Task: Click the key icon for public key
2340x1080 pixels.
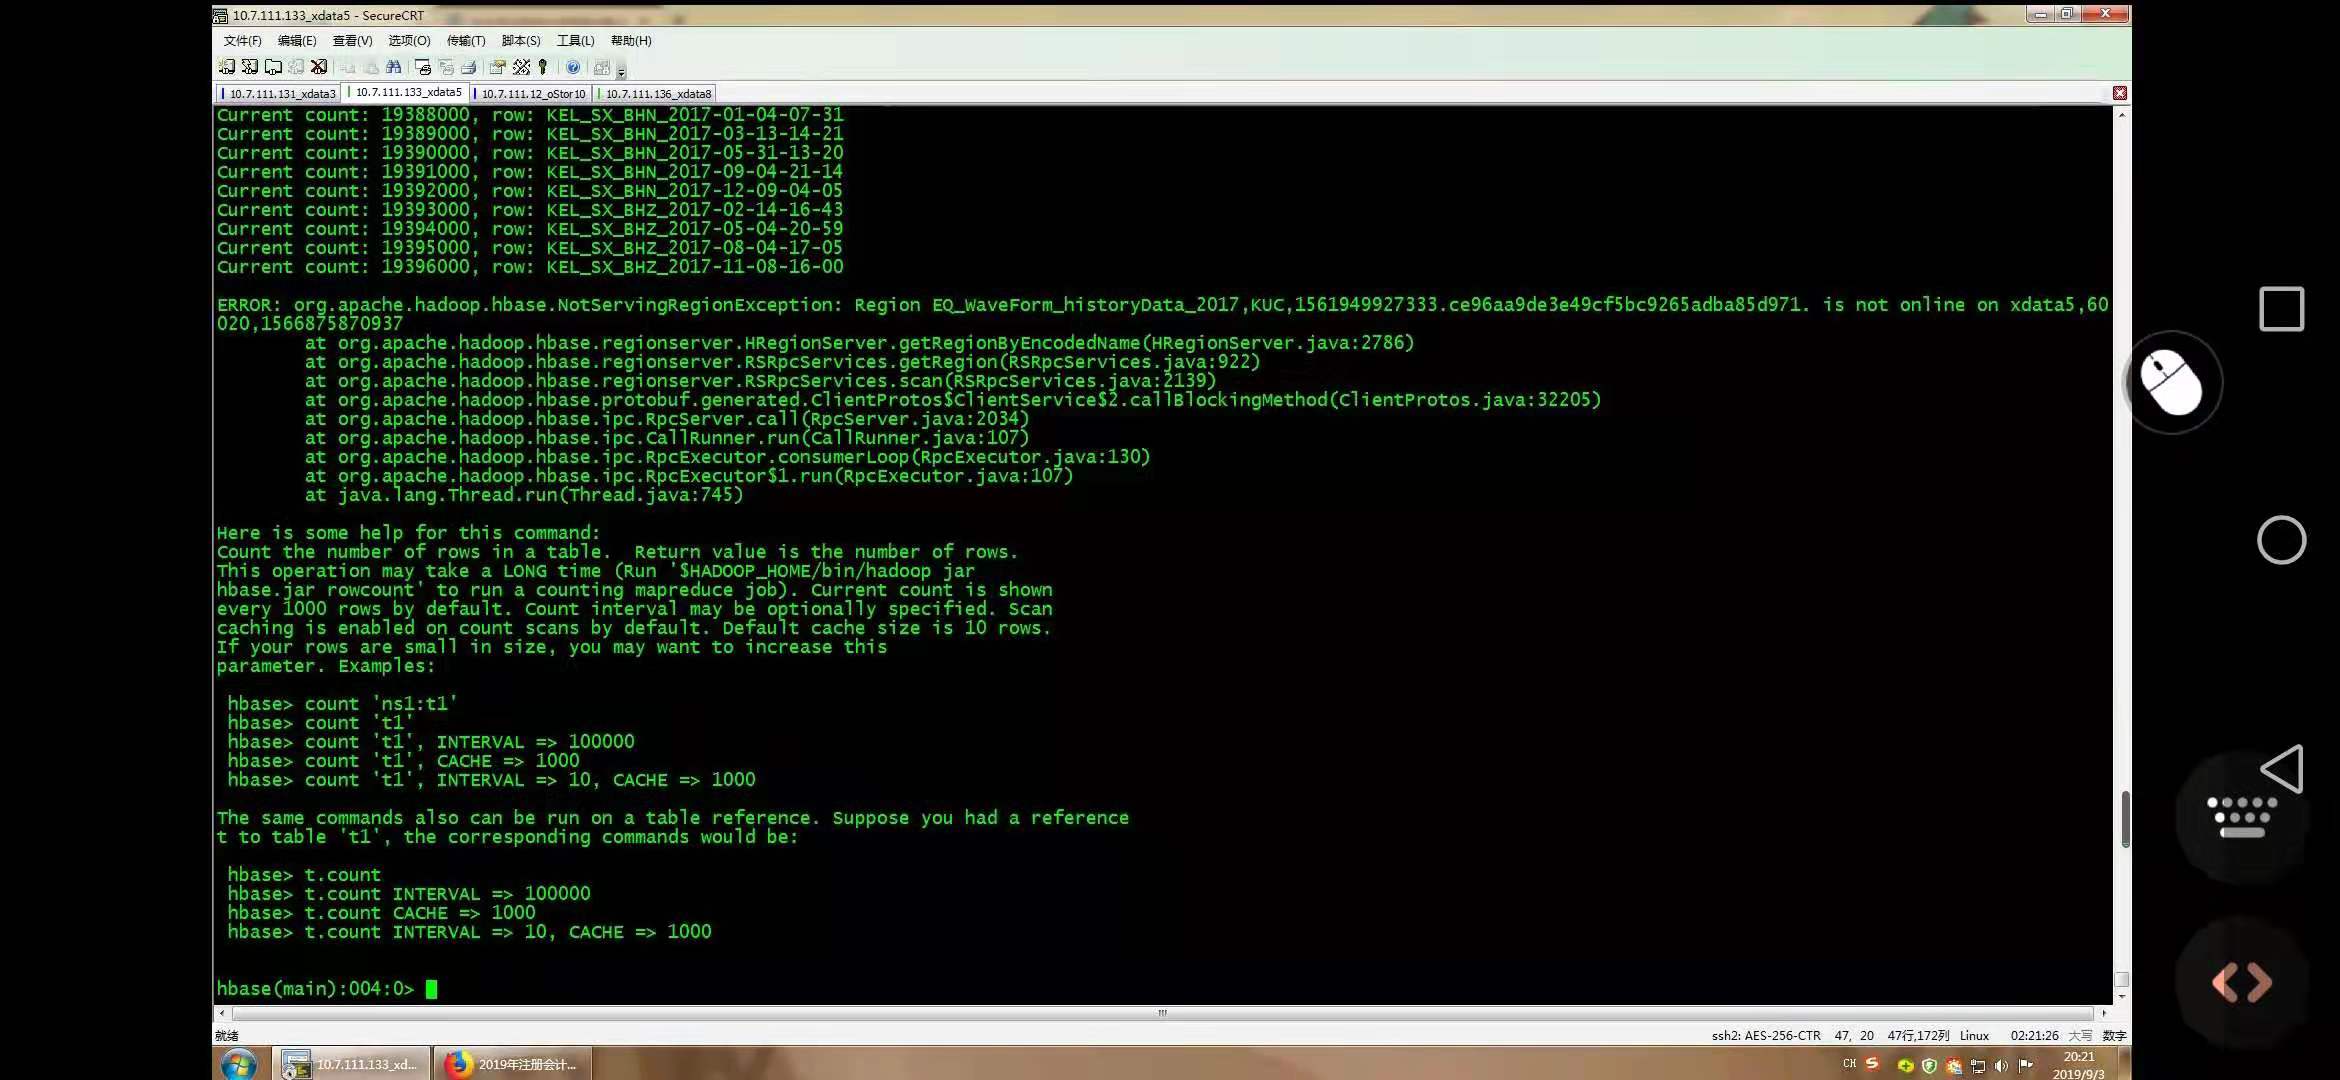Action: (x=543, y=67)
